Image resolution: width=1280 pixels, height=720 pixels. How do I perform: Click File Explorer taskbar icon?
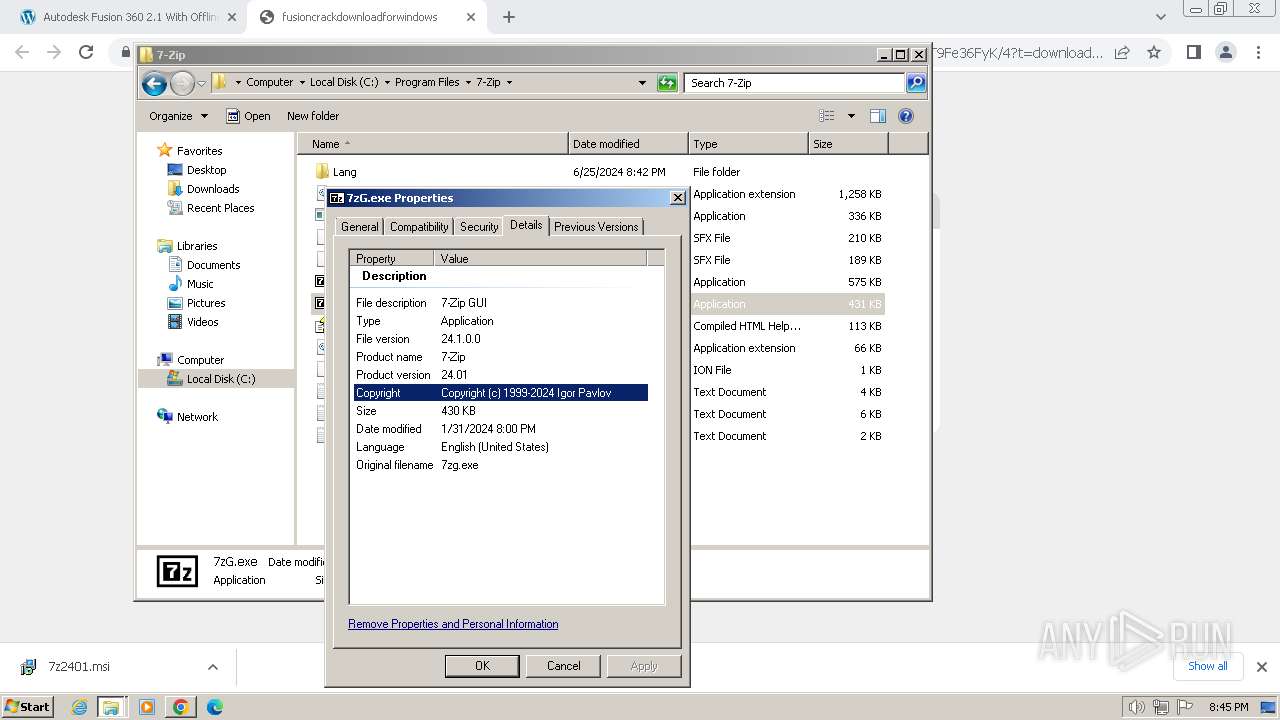pyautogui.click(x=111, y=707)
